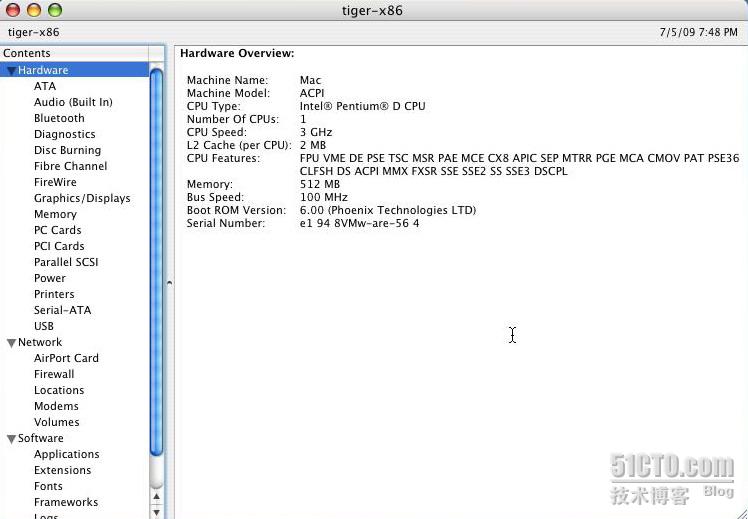Open PC Cards entry
748x519 pixels.
(57, 230)
